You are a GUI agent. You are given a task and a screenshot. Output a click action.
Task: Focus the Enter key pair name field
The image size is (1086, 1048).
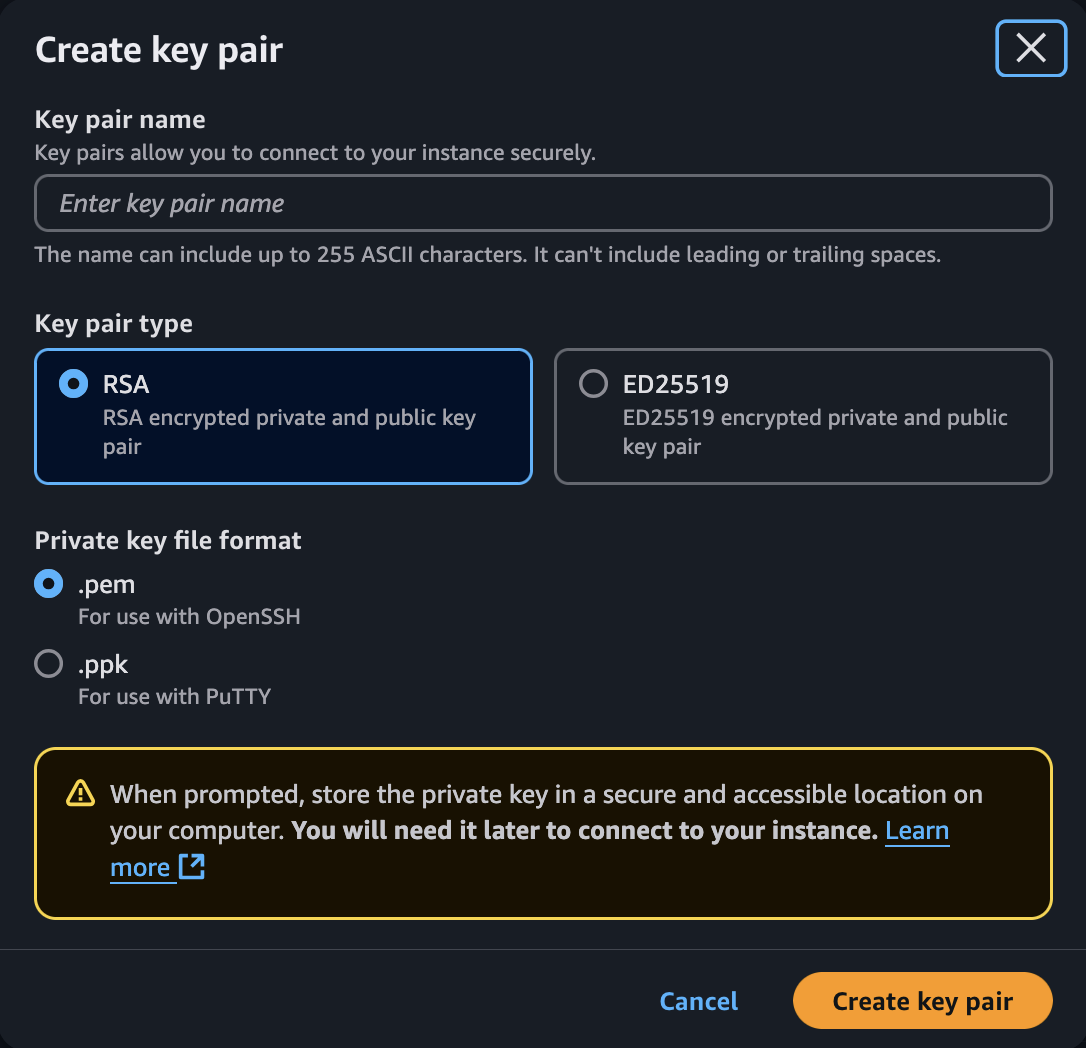(x=543, y=203)
